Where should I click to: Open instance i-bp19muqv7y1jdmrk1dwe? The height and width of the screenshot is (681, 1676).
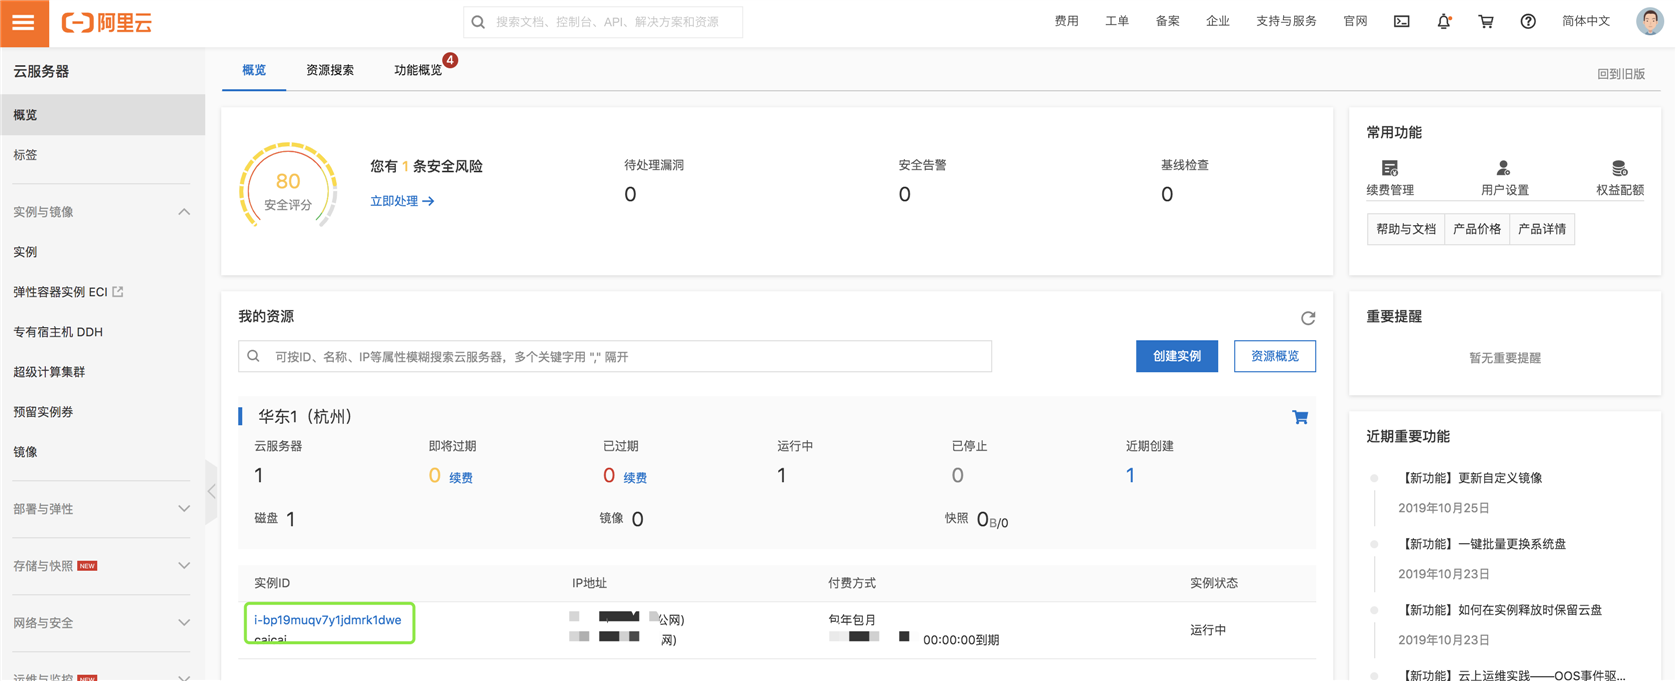[x=328, y=620]
